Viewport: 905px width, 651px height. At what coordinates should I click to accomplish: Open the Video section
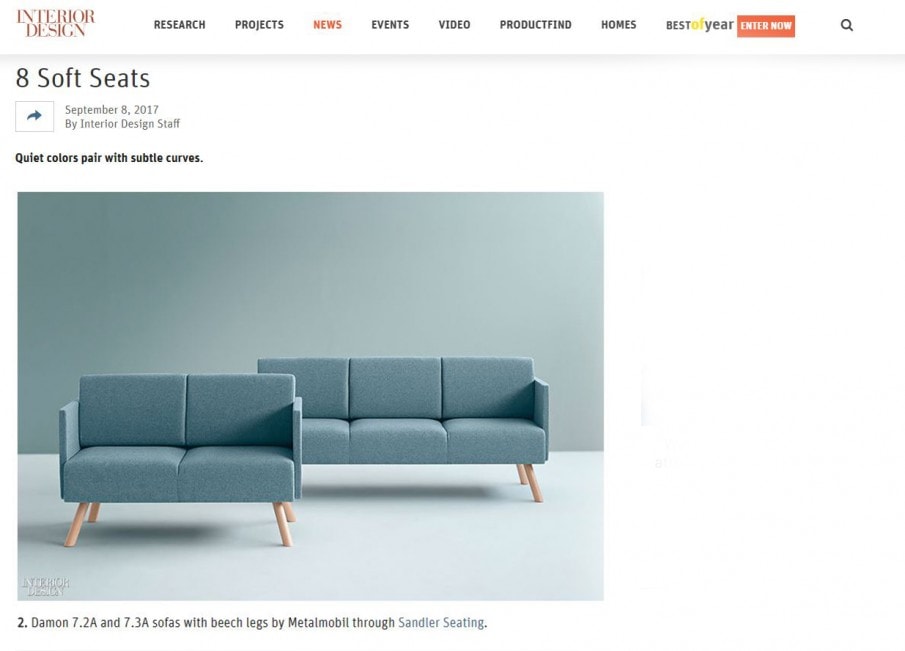click(x=454, y=25)
